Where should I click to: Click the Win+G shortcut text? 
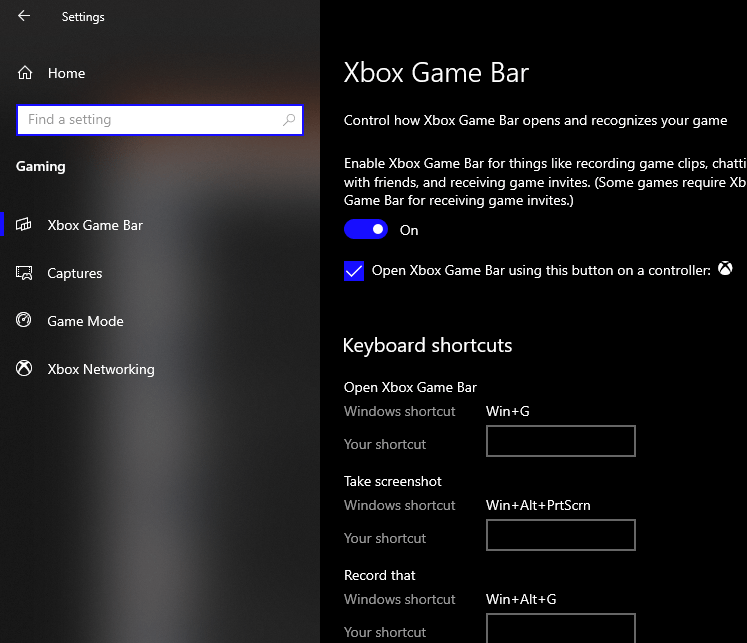[x=507, y=411]
